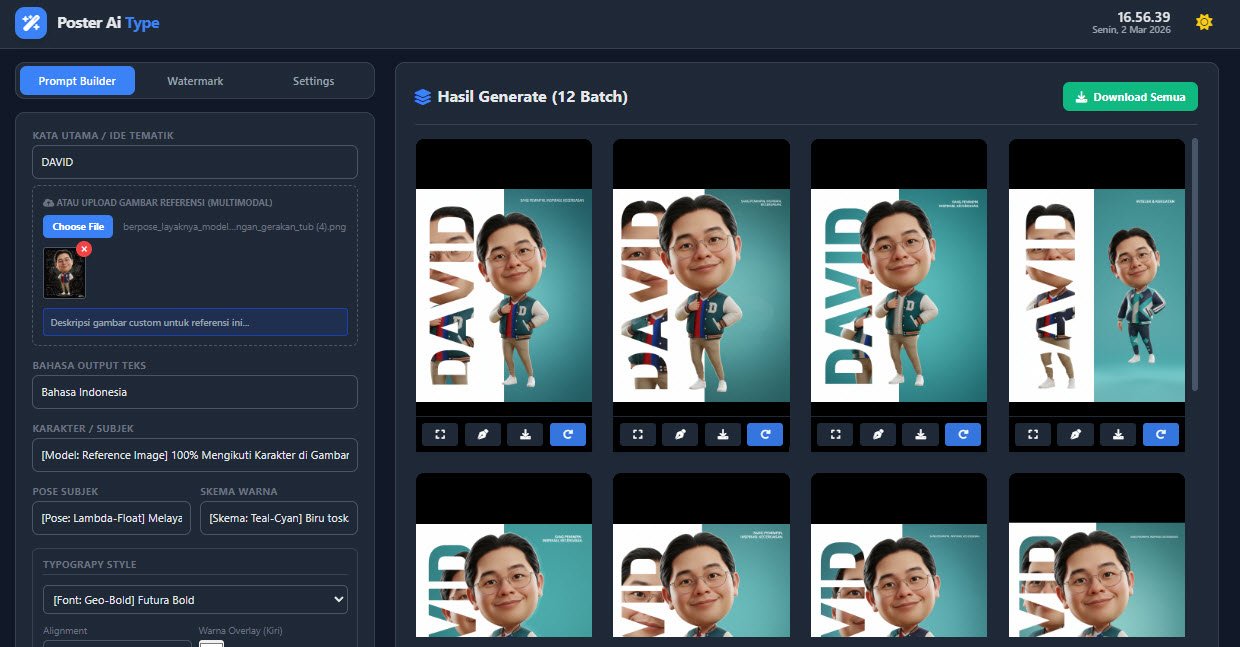Image resolution: width=1240 pixels, height=647 pixels.
Task: Regenerate the full-body DAVID poster
Action: click(x=1161, y=434)
